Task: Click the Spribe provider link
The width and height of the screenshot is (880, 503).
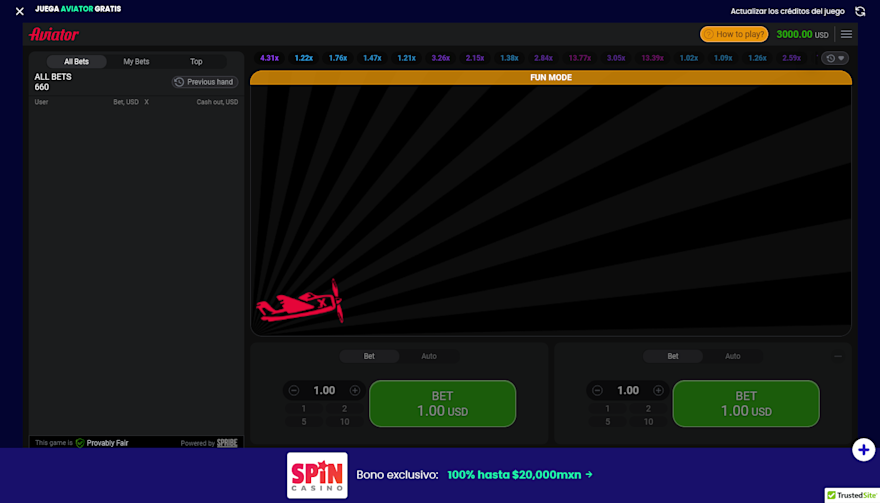Action: [x=227, y=443]
